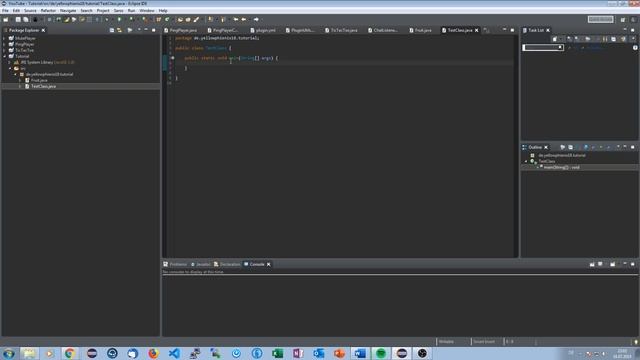Viewport: 640px width, 360px height.
Task: Open the Windows Start menu
Action: [9, 353]
